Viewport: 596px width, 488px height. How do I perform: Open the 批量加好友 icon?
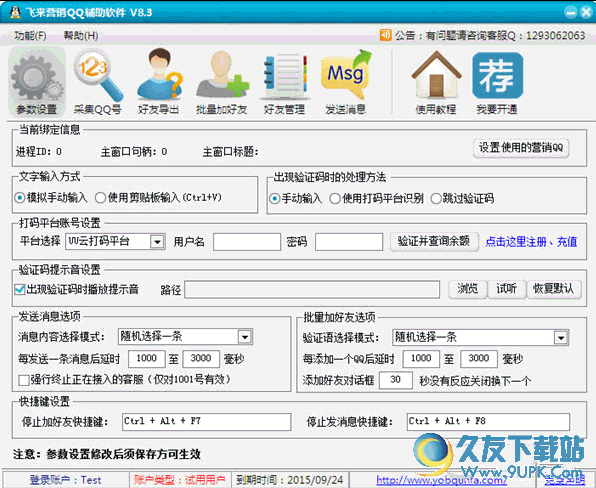pyautogui.click(x=222, y=82)
